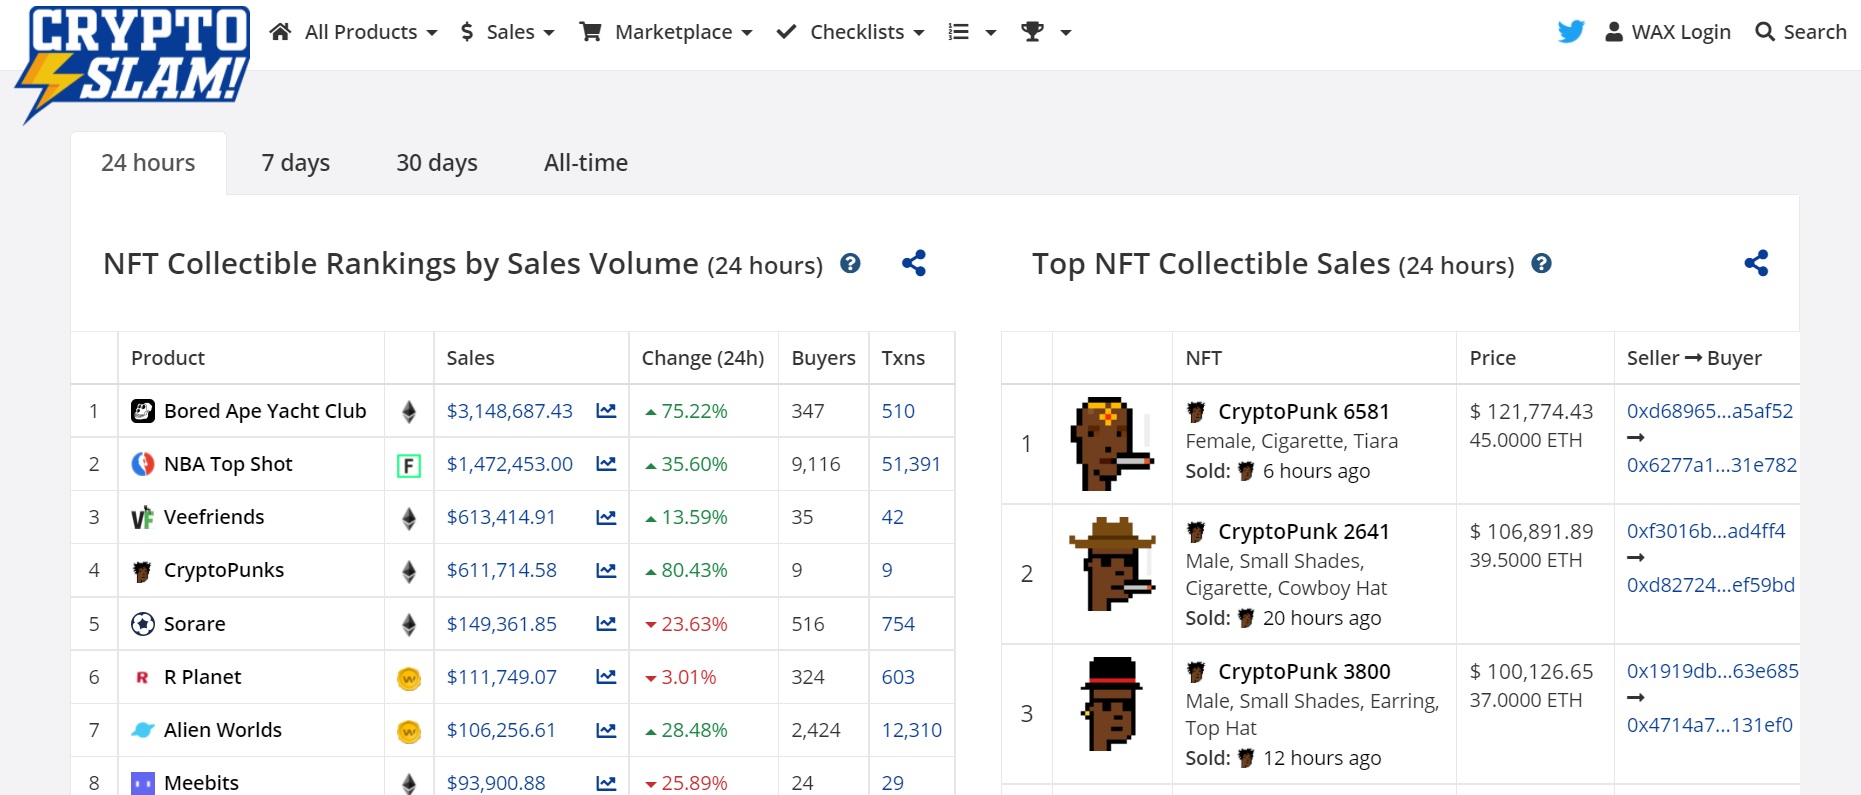Viewport: 1861px width, 795px height.
Task: Open transactions count 12,310
Action: [912, 730]
